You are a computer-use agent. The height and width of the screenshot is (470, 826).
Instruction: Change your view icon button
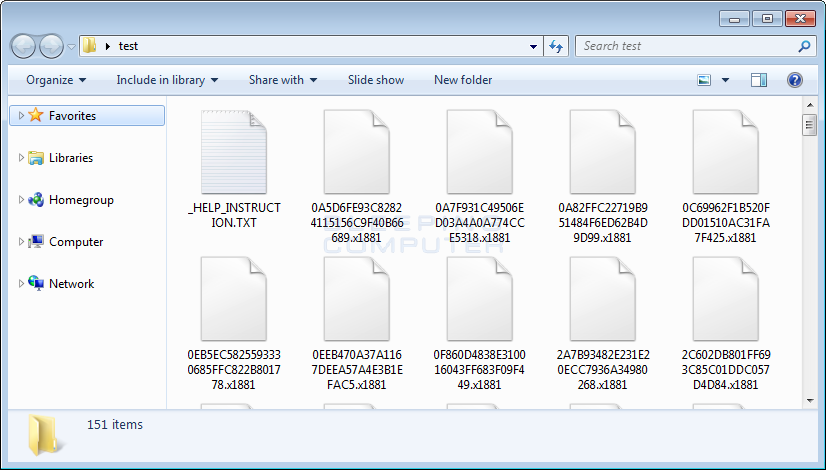pyautogui.click(x=704, y=80)
